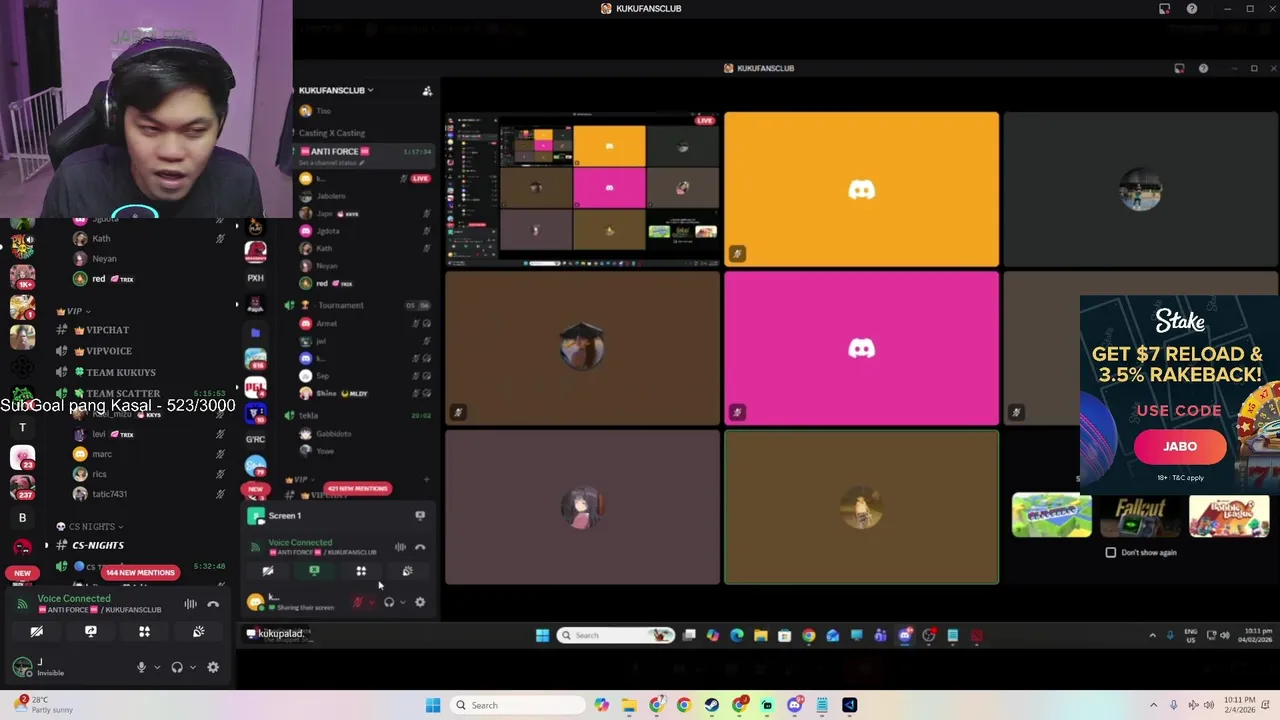This screenshot has height=720, width=1280.
Task: Join the TEAM KUKUYS voice channel
Action: pos(121,372)
